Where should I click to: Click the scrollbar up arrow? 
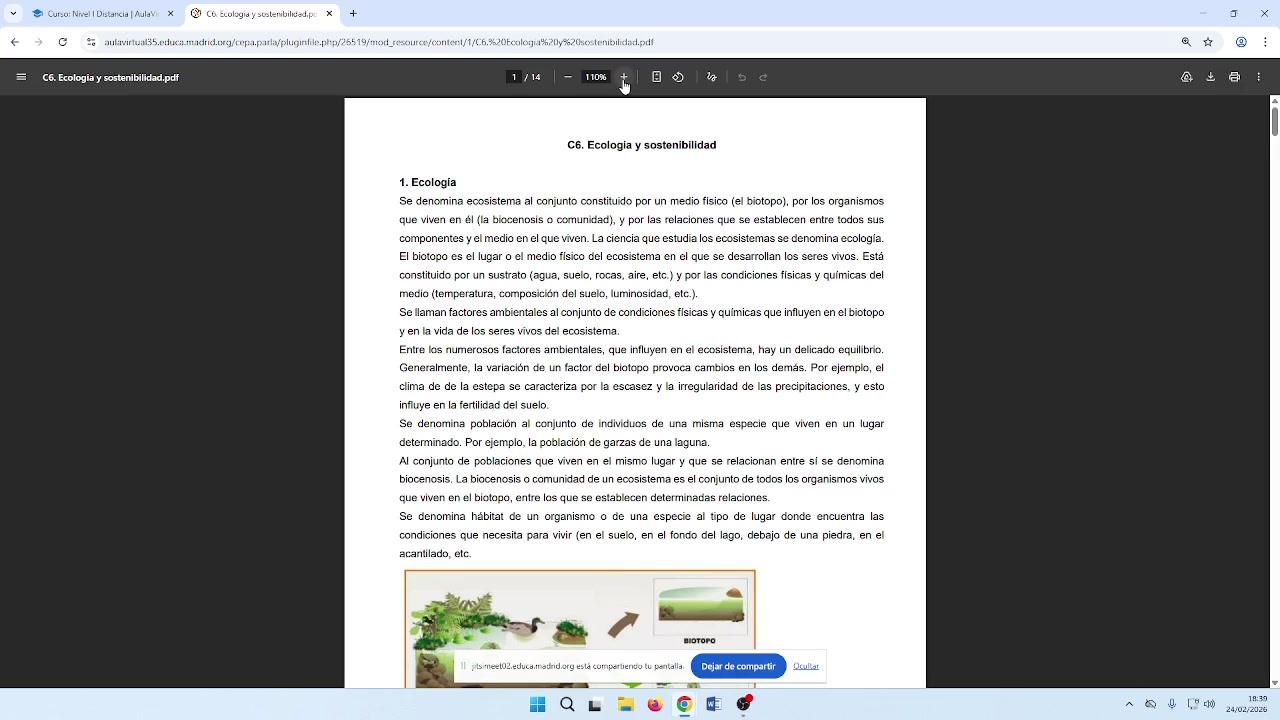tap(1274, 101)
